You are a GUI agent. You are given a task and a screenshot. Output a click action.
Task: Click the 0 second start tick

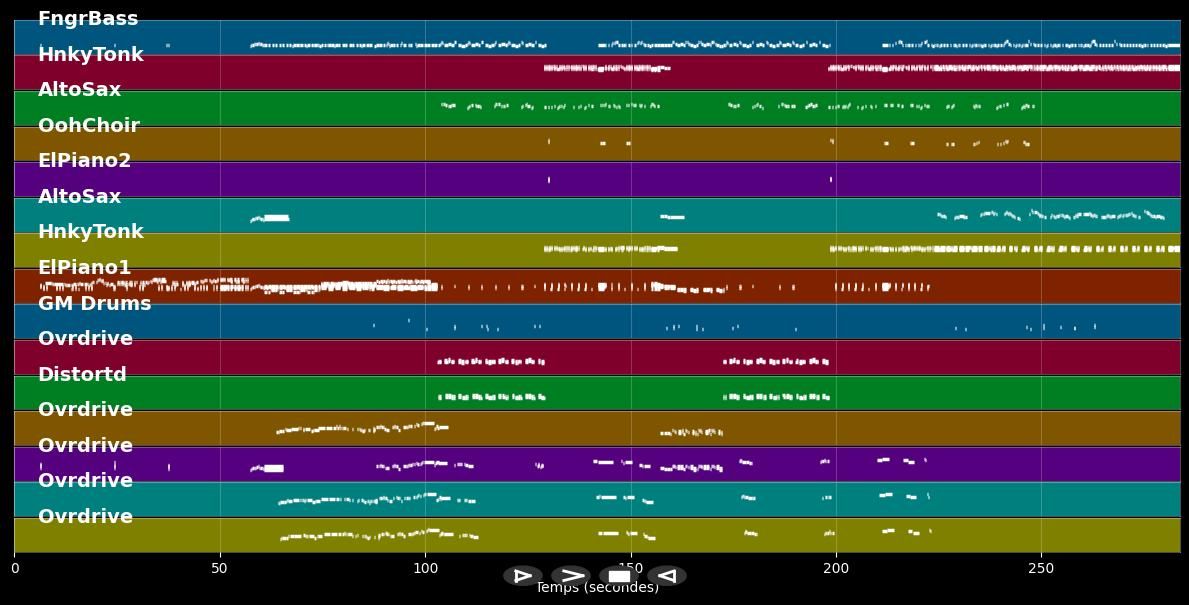14,568
